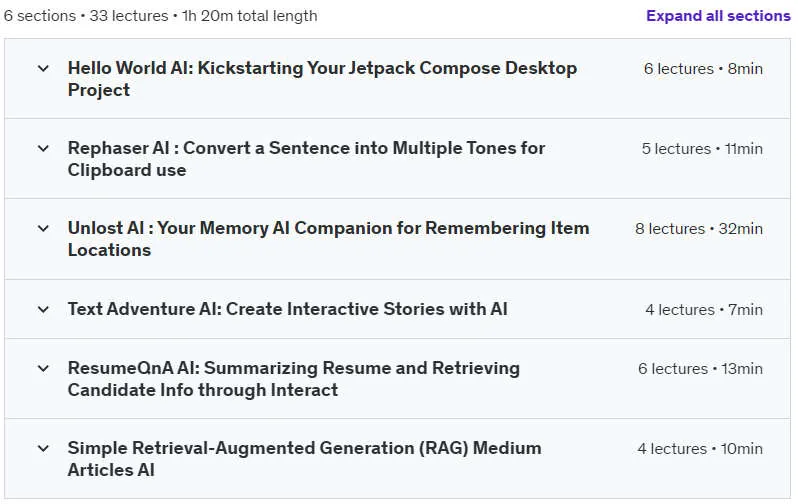Open the Hello World AI section title
The width and height of the screenshot is (798, 504).
[x=322, y=79]
